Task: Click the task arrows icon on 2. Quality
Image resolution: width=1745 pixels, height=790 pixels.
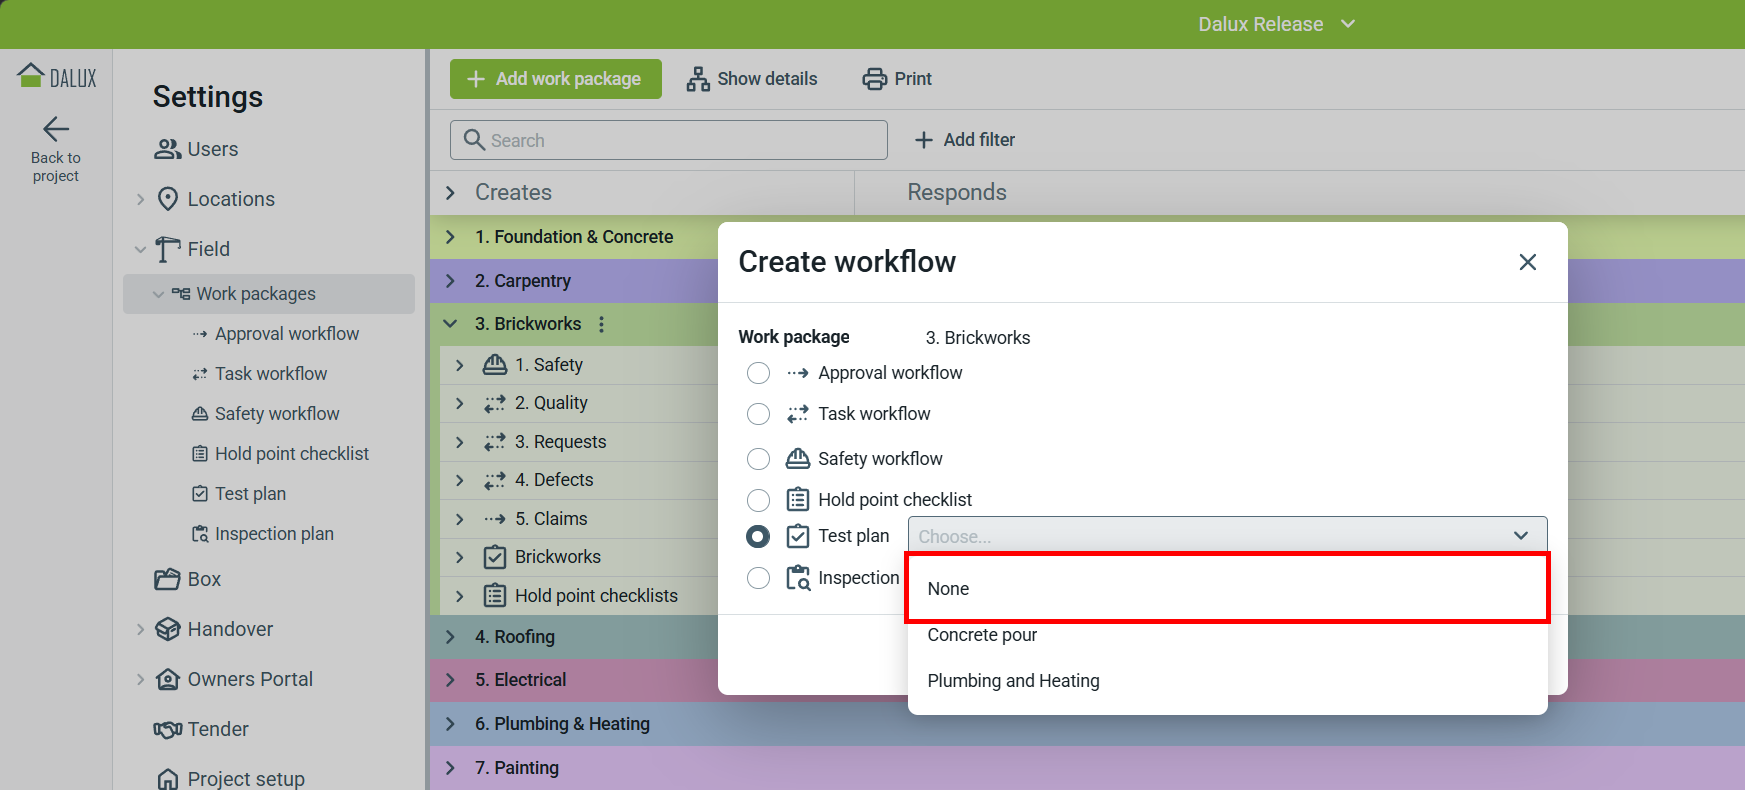Action: pyautogui.click(x=495, y=403)
